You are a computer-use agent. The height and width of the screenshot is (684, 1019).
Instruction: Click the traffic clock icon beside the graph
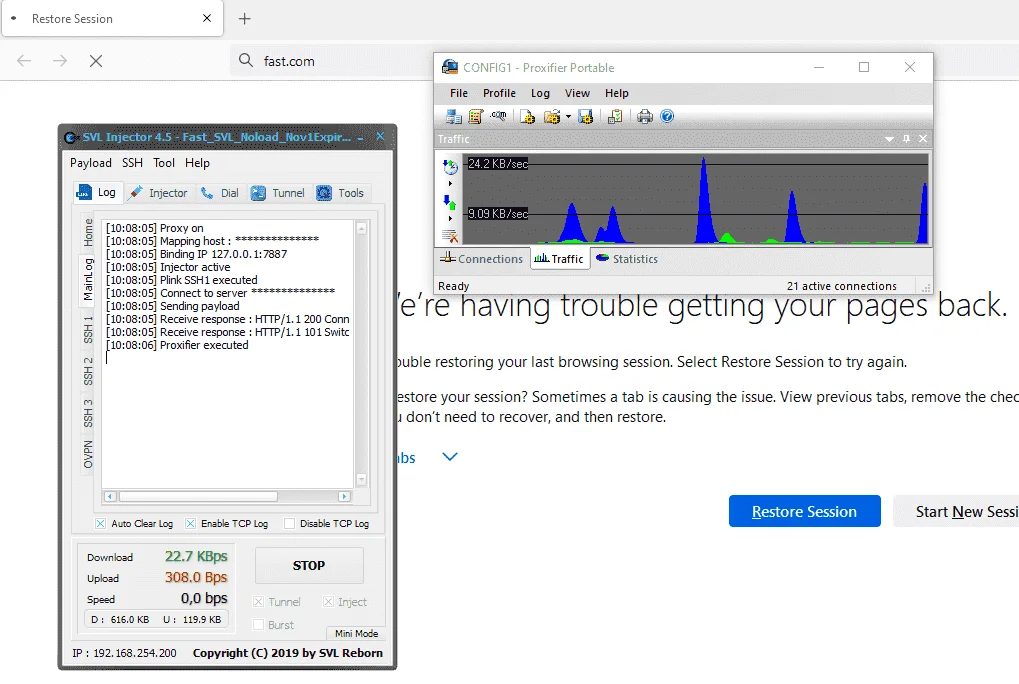(x=450, y=167)
